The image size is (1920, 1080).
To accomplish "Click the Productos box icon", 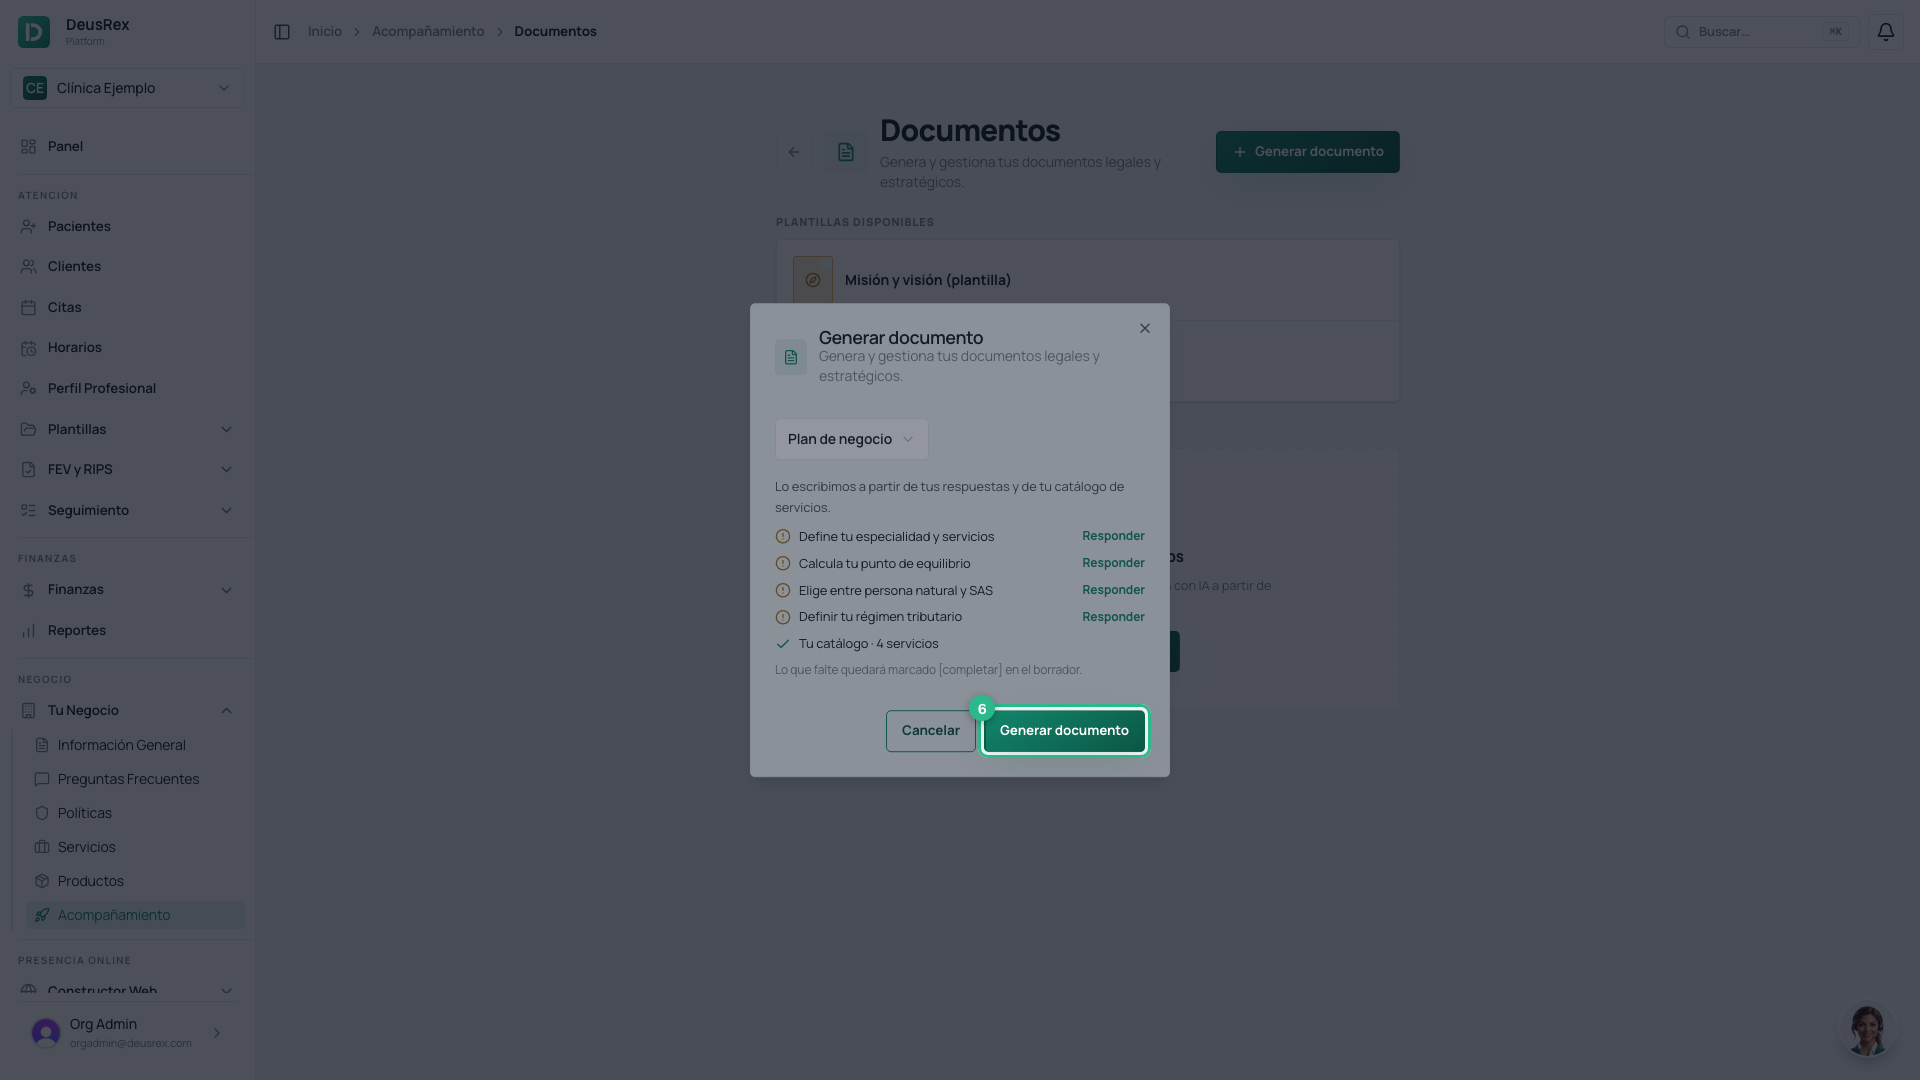I will click(x=42, y=882).
